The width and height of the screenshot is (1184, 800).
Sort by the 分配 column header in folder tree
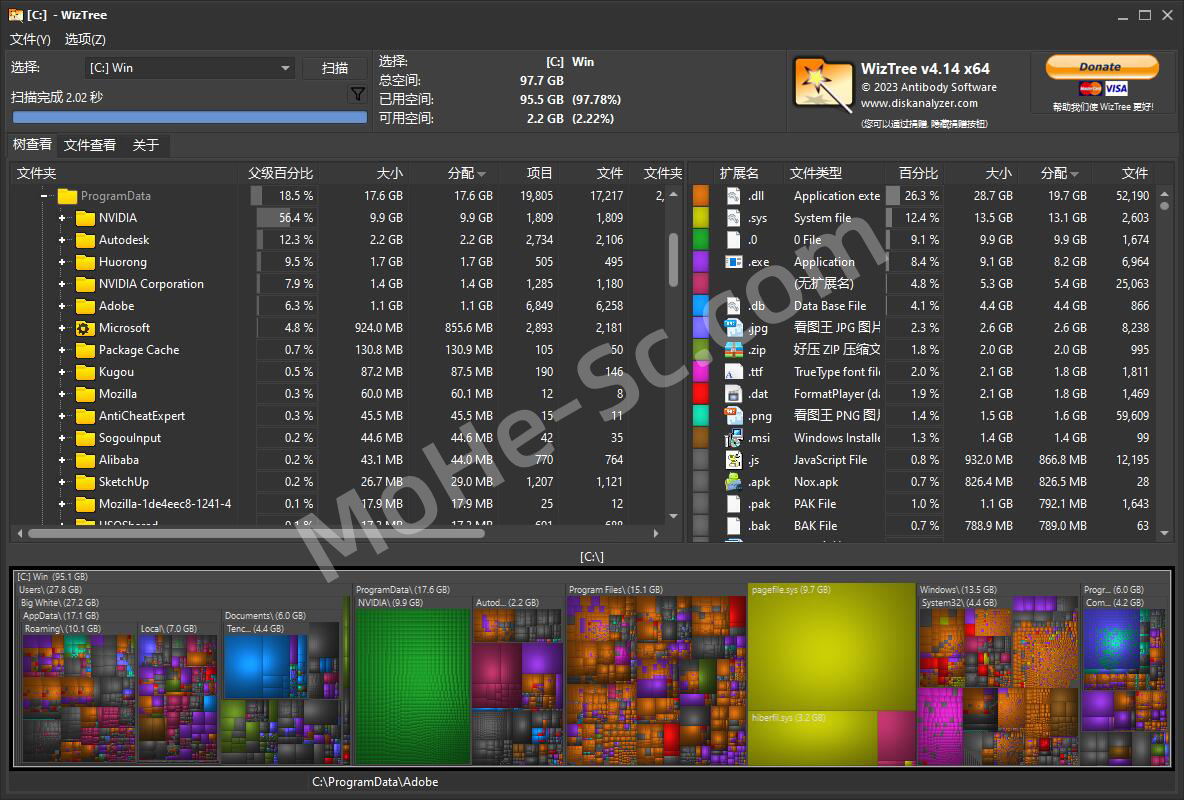point(465,174)
